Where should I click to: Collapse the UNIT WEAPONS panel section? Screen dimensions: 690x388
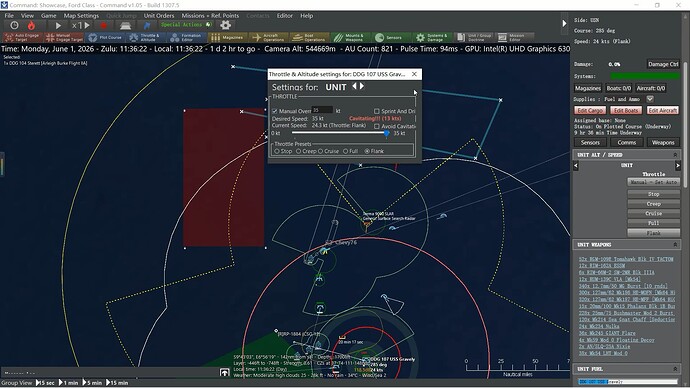[x=675, y=245]
